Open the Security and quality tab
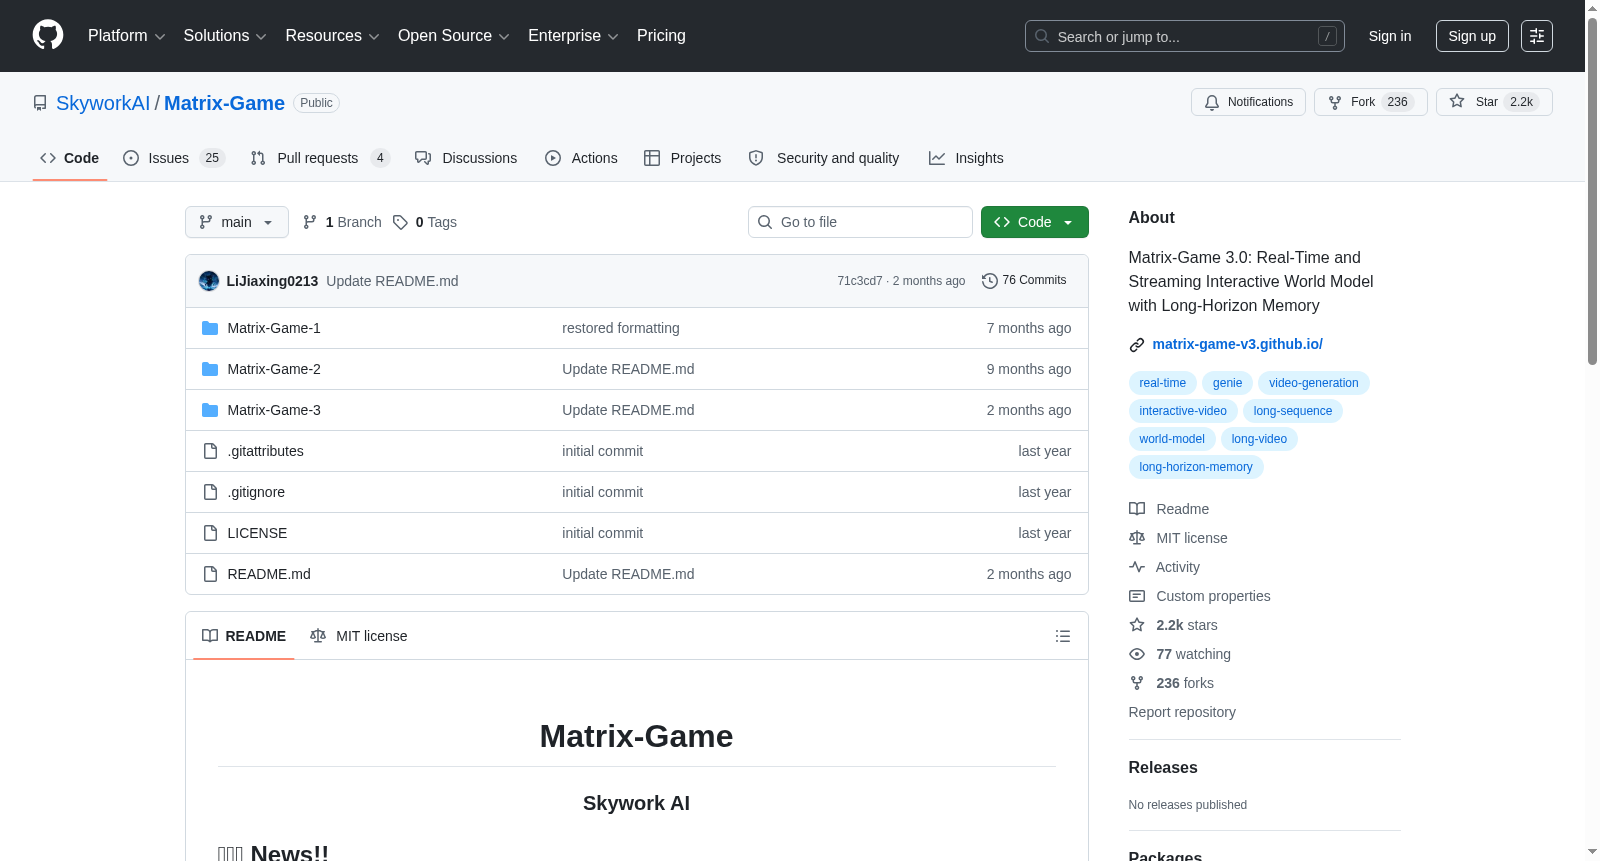The image size is (1600, 861). point(824,158)
